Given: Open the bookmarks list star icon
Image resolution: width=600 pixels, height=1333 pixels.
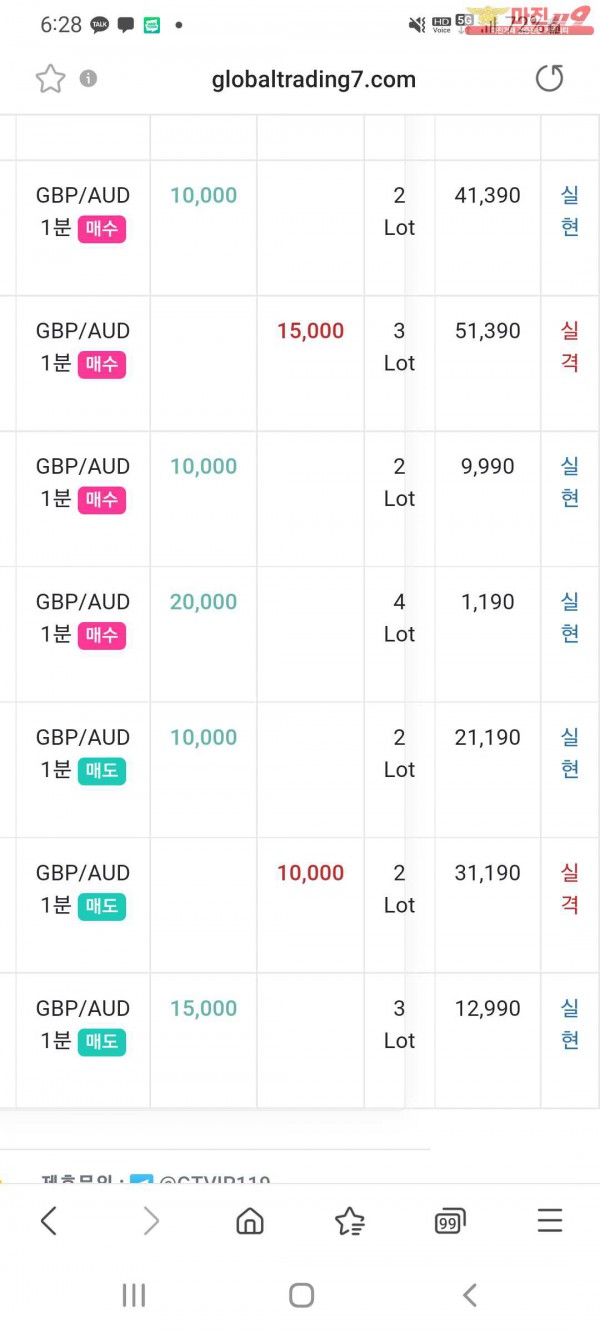Looking at the screenshot, I should 350,1221.
